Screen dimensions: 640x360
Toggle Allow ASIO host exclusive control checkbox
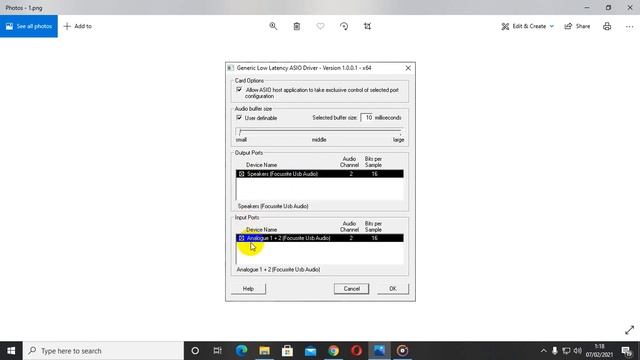pyautogui.click(x=239, y=89)
